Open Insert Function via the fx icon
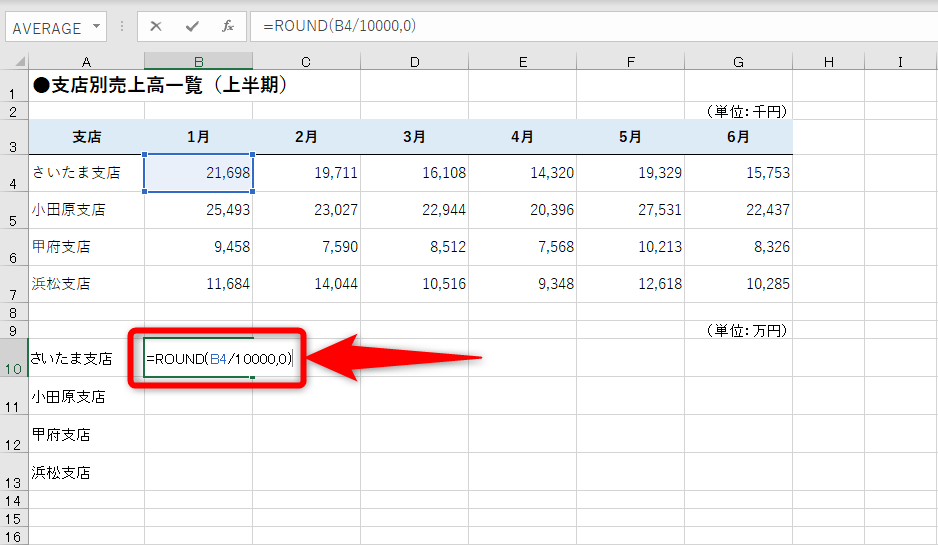The width and height of the screenshot is (938, 545). [x=228, y=26]
